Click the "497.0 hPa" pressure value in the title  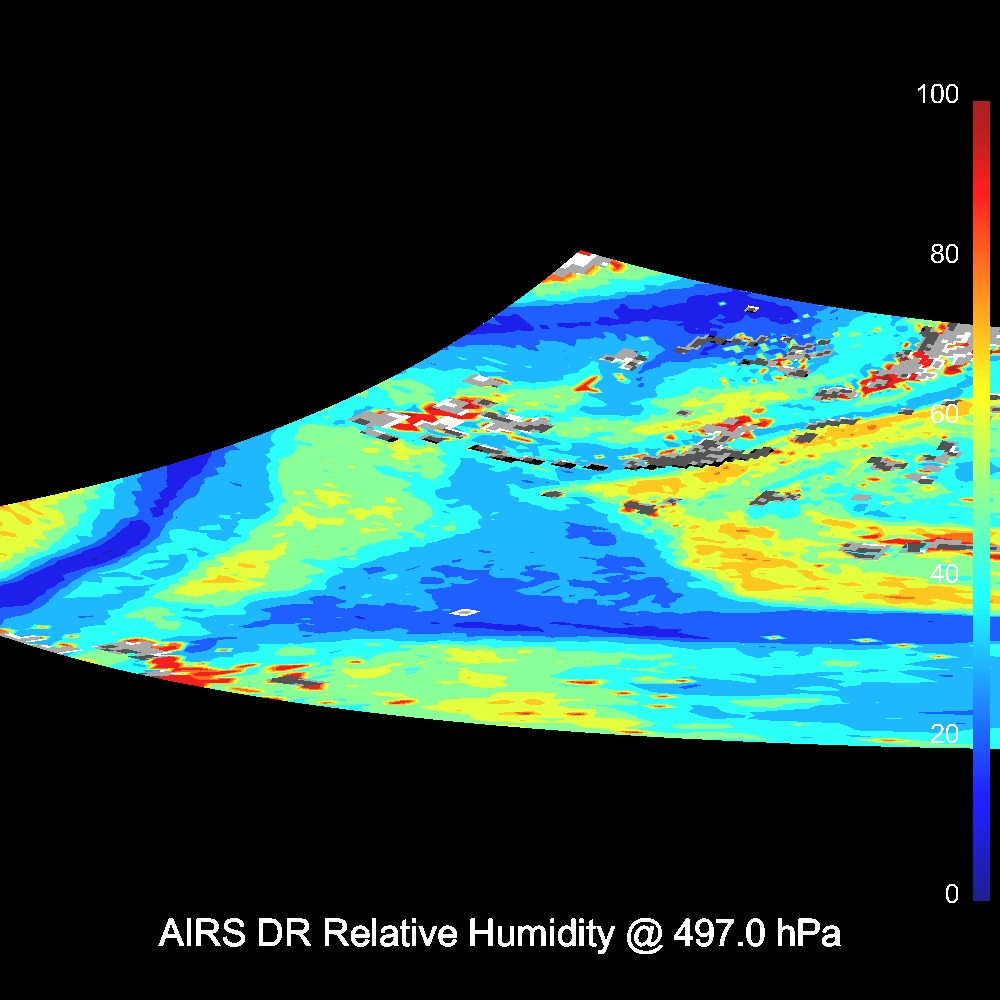click(x=756, y=934)
